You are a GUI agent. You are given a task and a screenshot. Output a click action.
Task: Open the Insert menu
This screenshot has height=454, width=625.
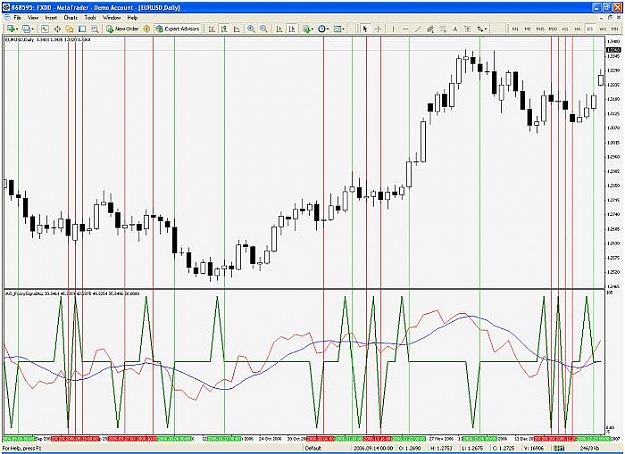[51, 18]
